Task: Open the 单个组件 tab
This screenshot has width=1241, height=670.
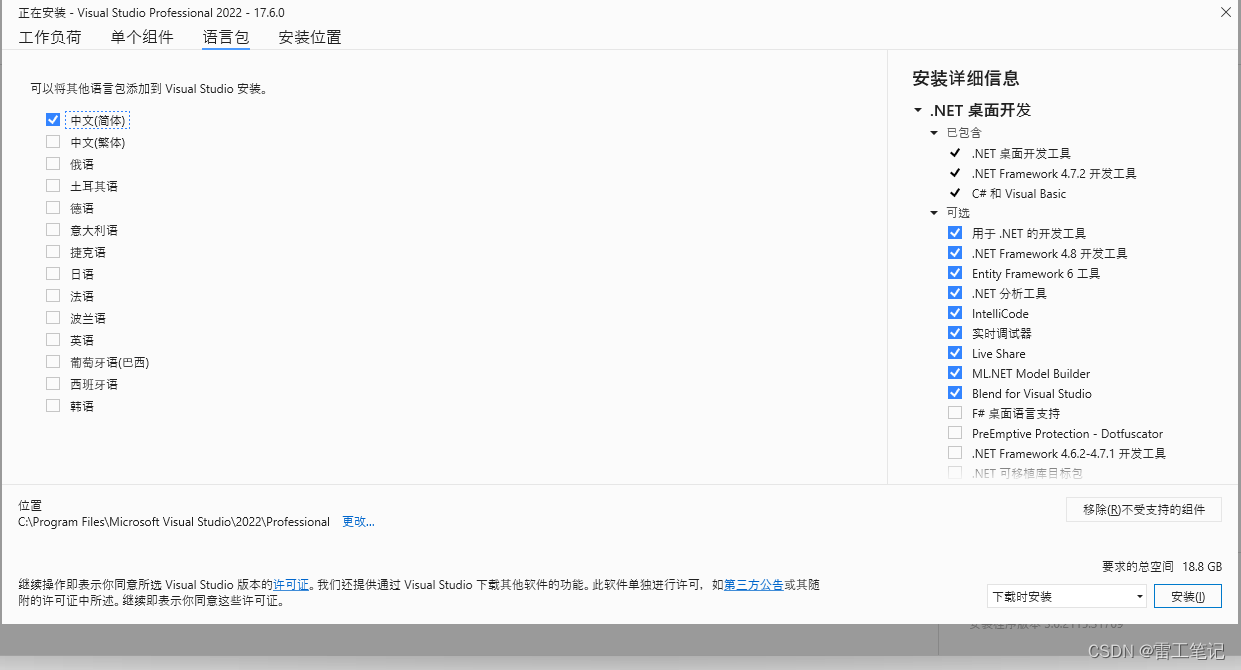Action: coord(142,37)
